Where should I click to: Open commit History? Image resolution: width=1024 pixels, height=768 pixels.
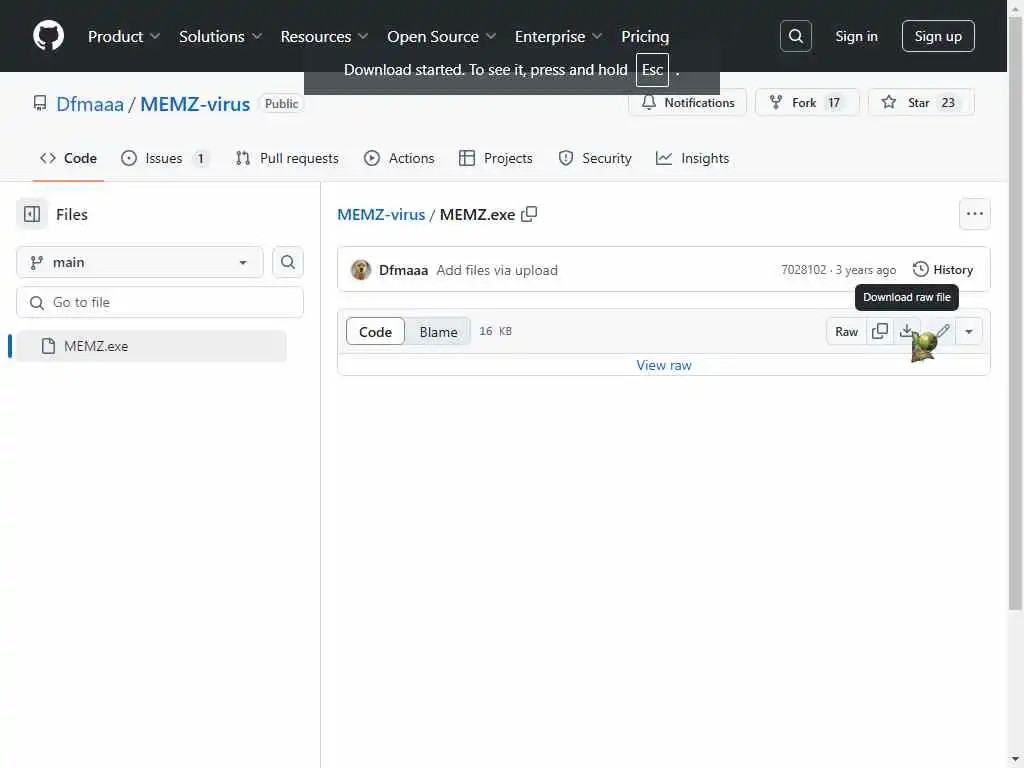pos(943,270)
